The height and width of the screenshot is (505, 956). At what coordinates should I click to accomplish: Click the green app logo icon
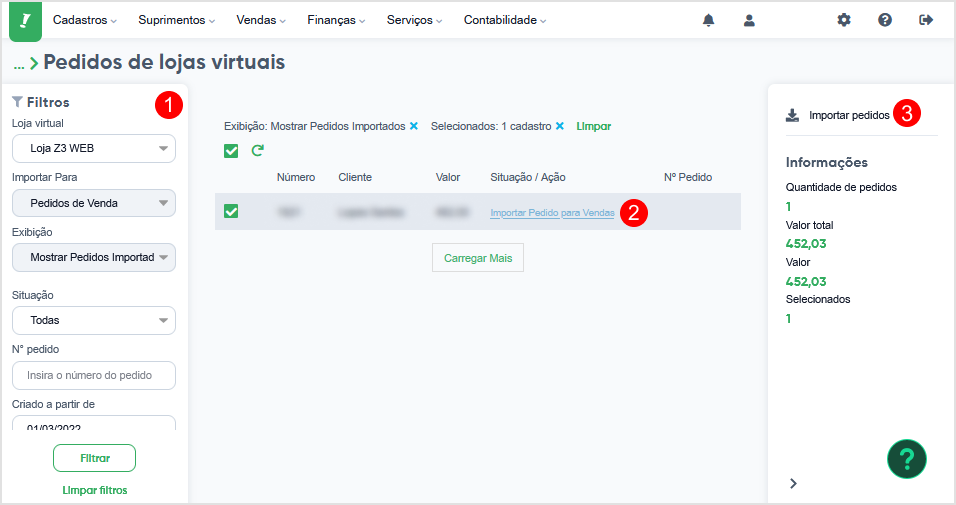(x=25, y=21)
